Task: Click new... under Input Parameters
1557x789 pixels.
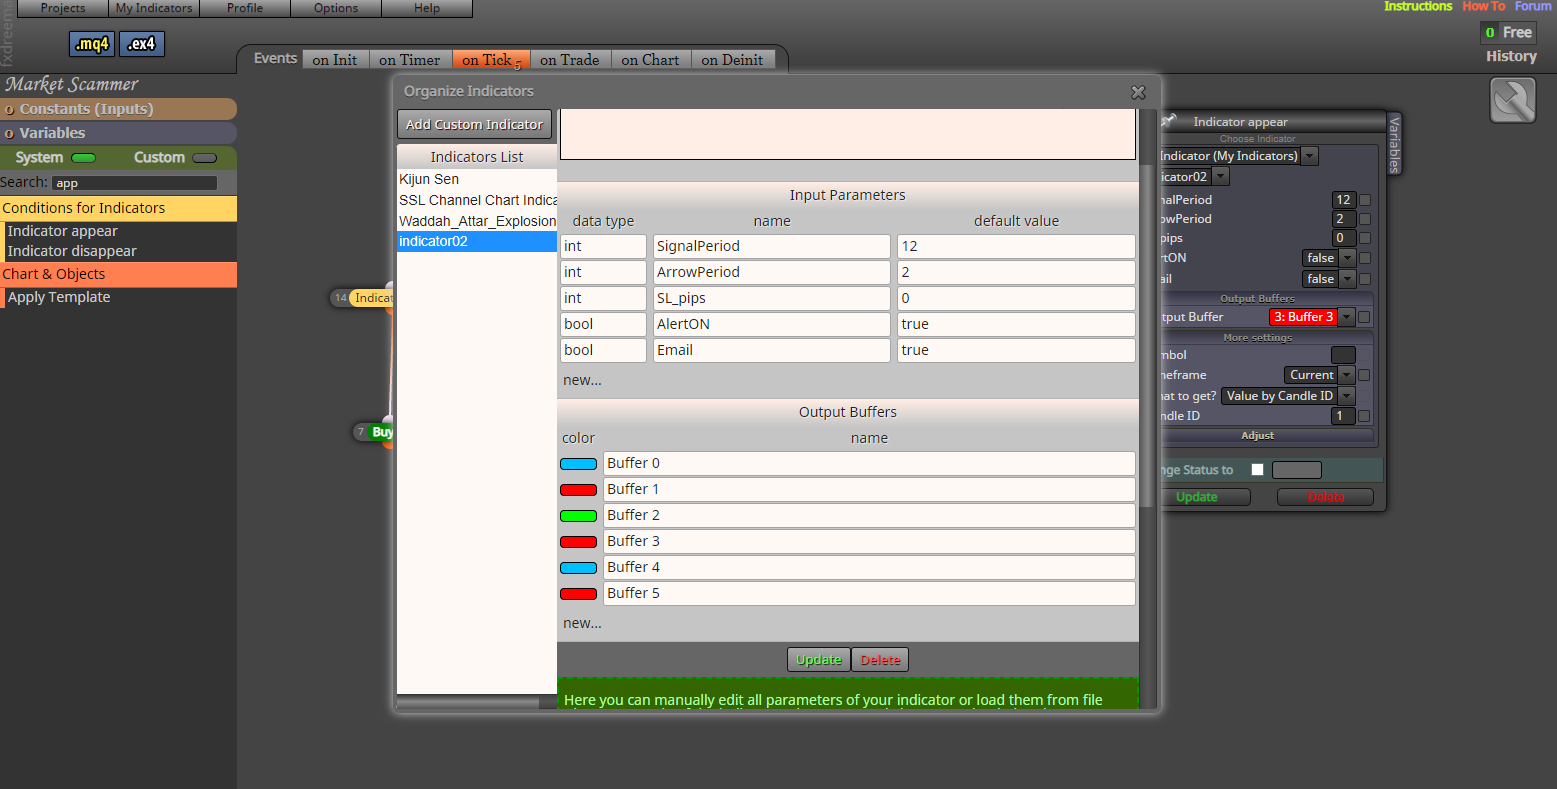Action: click(582, 380)
